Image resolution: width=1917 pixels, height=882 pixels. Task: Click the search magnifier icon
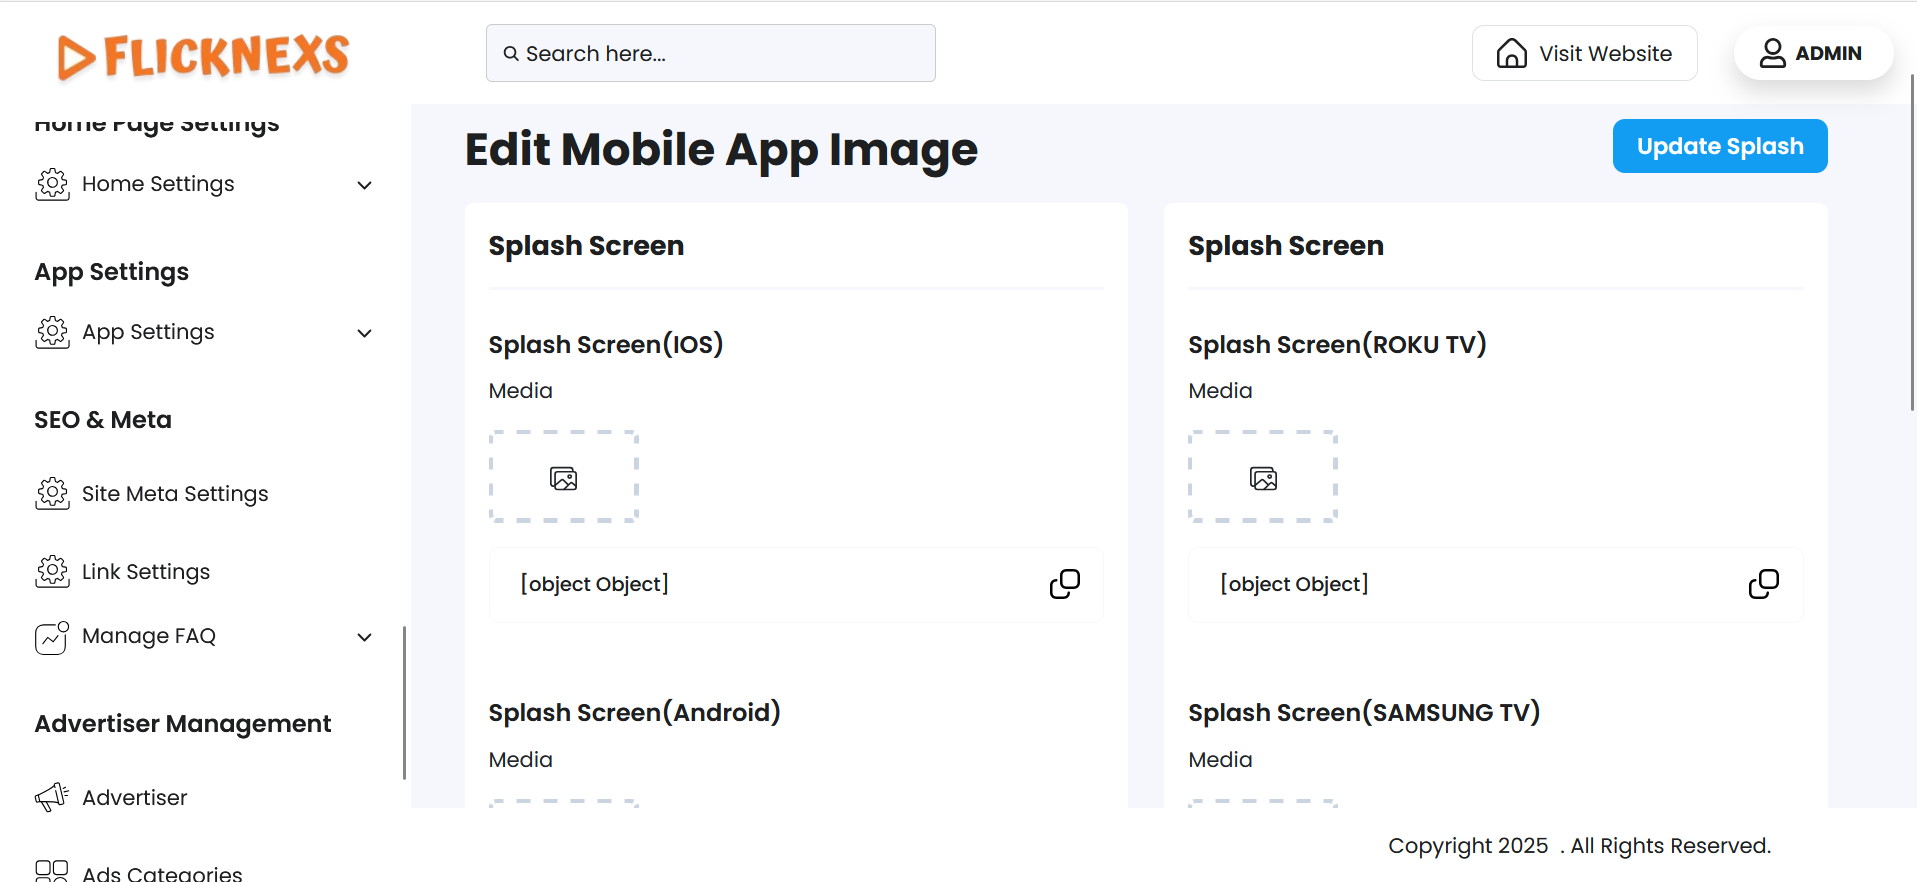pyautogui.click(x=511, y=54)
